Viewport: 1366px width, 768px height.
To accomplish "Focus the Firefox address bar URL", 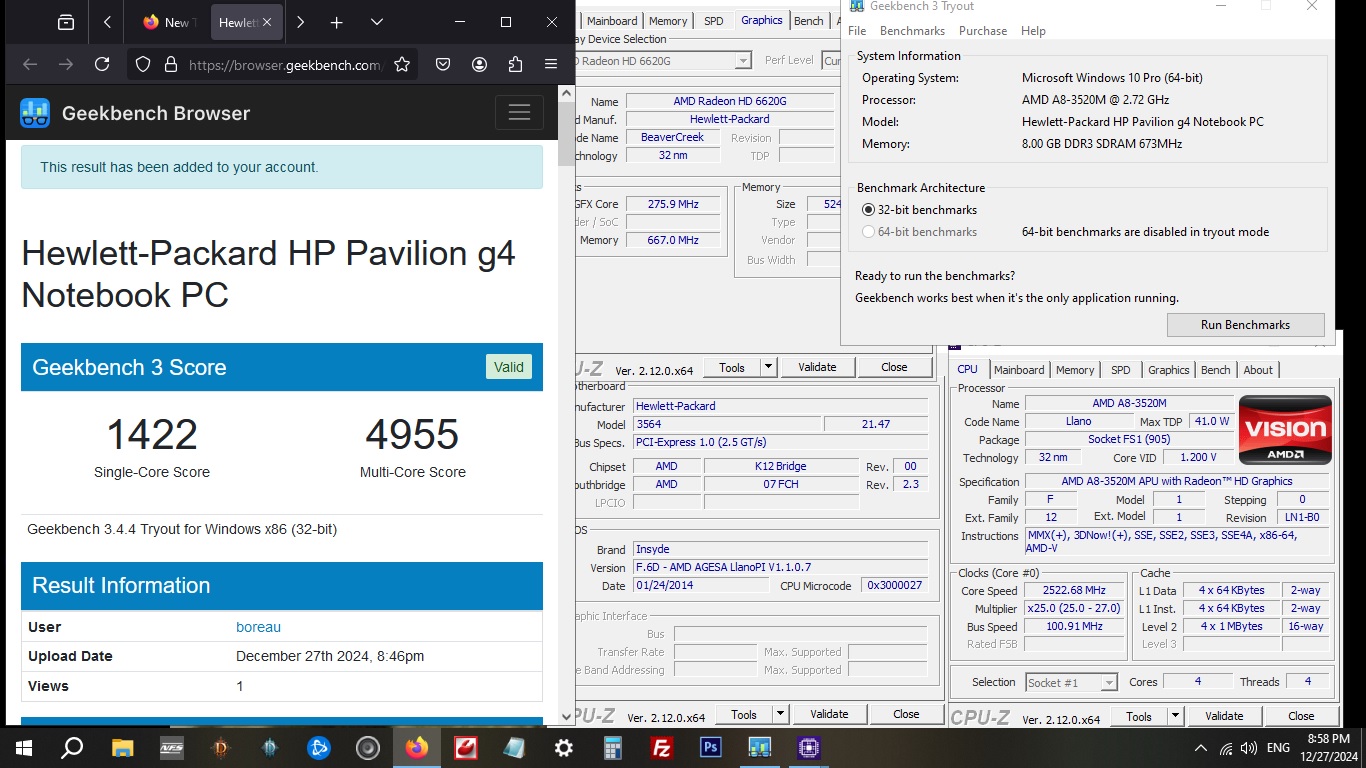I will click(285, 65).
